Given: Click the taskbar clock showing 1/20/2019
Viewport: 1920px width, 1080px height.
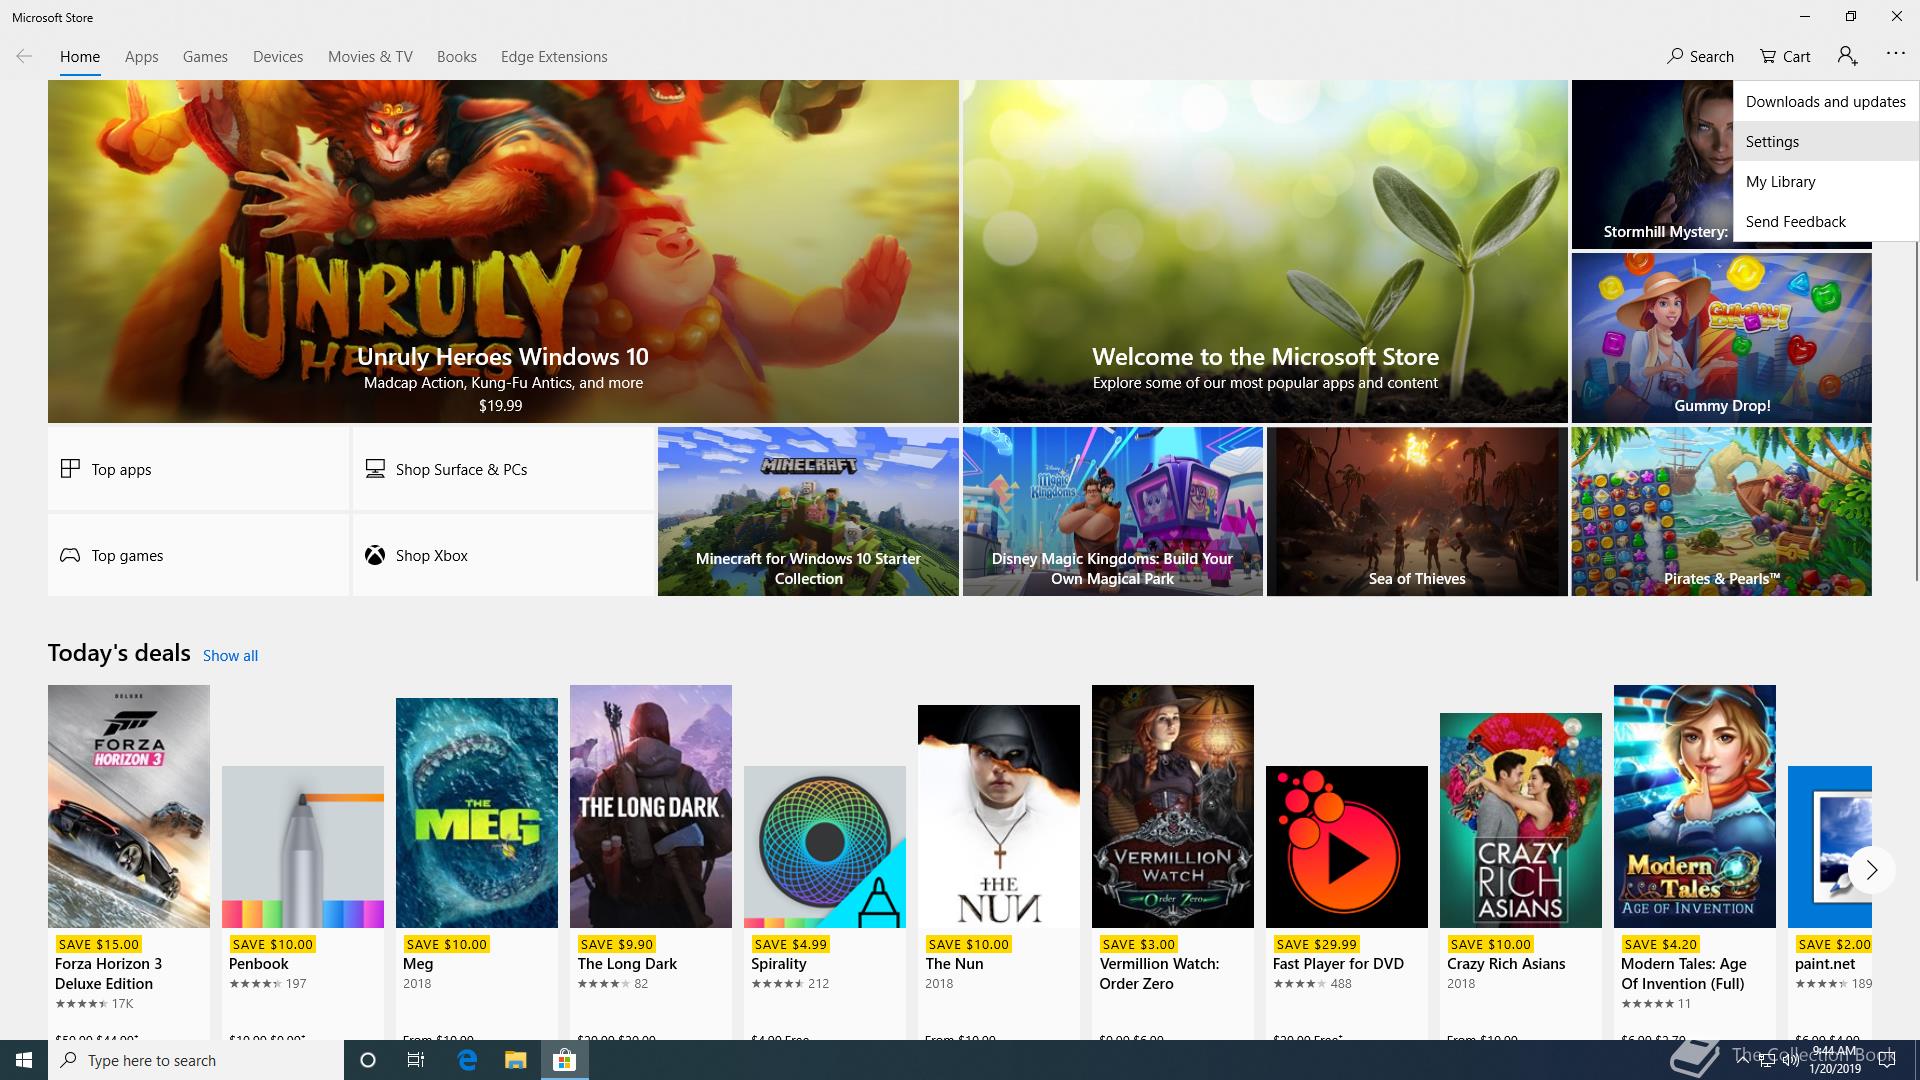Looking at the screenshot, I should [1834, 1060].
